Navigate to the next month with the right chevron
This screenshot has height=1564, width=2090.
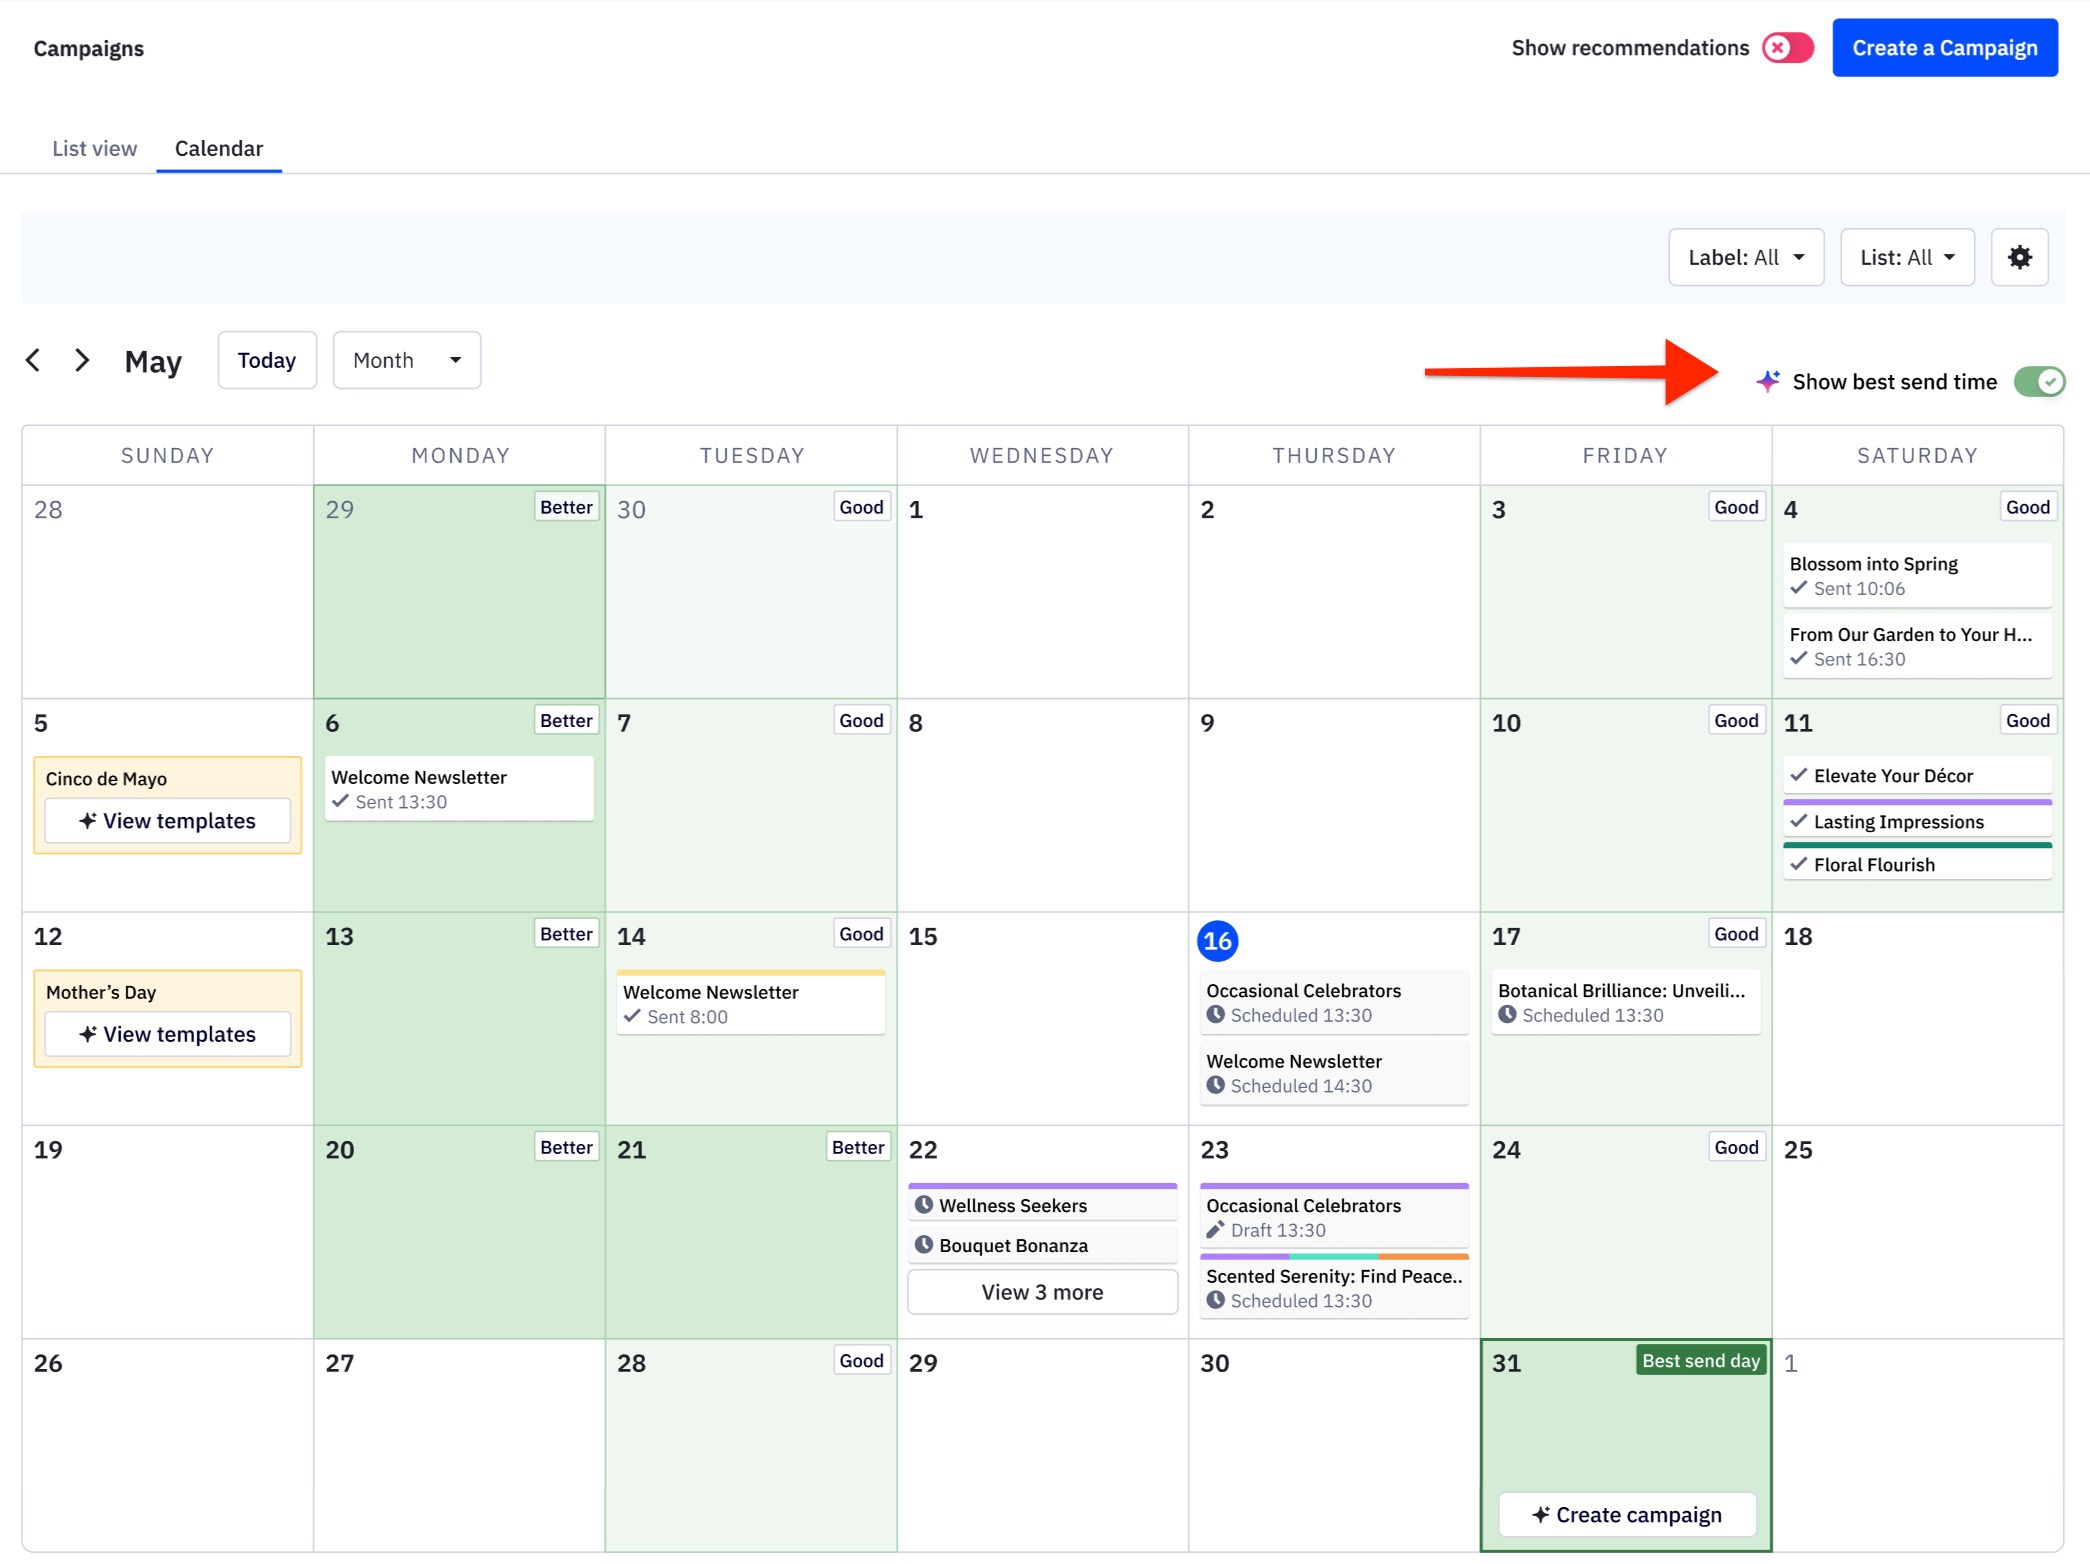[x=82, y=360]
